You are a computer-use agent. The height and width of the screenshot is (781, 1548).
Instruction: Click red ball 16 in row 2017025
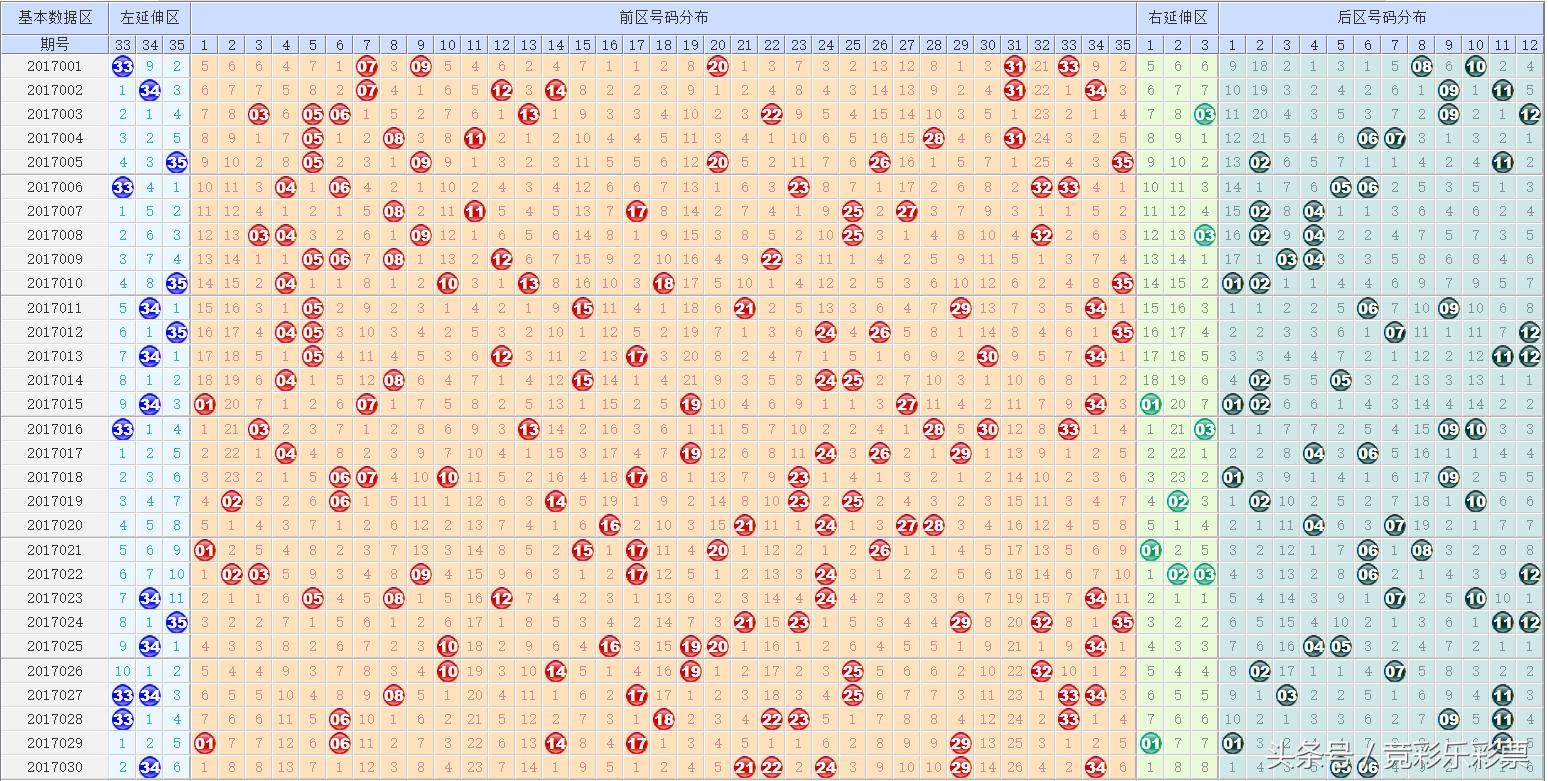610,646
